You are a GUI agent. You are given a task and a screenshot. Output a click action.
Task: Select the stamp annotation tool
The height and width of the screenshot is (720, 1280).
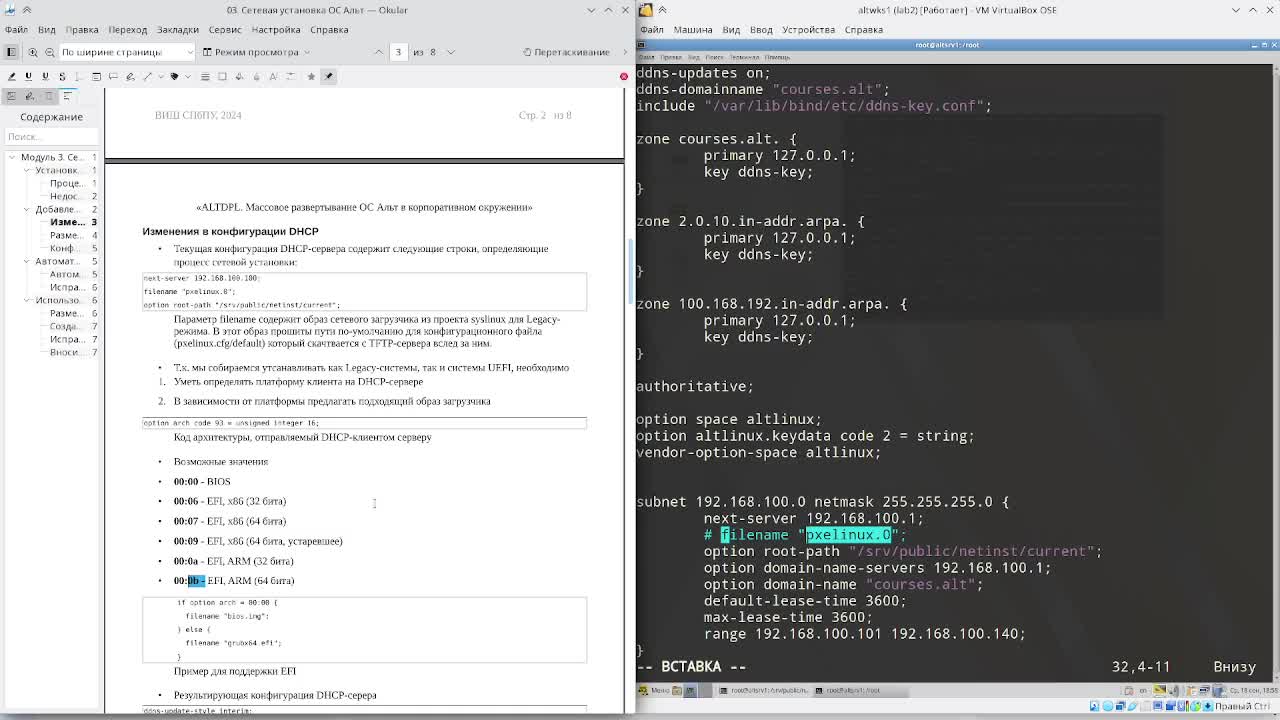coord(174,76)
